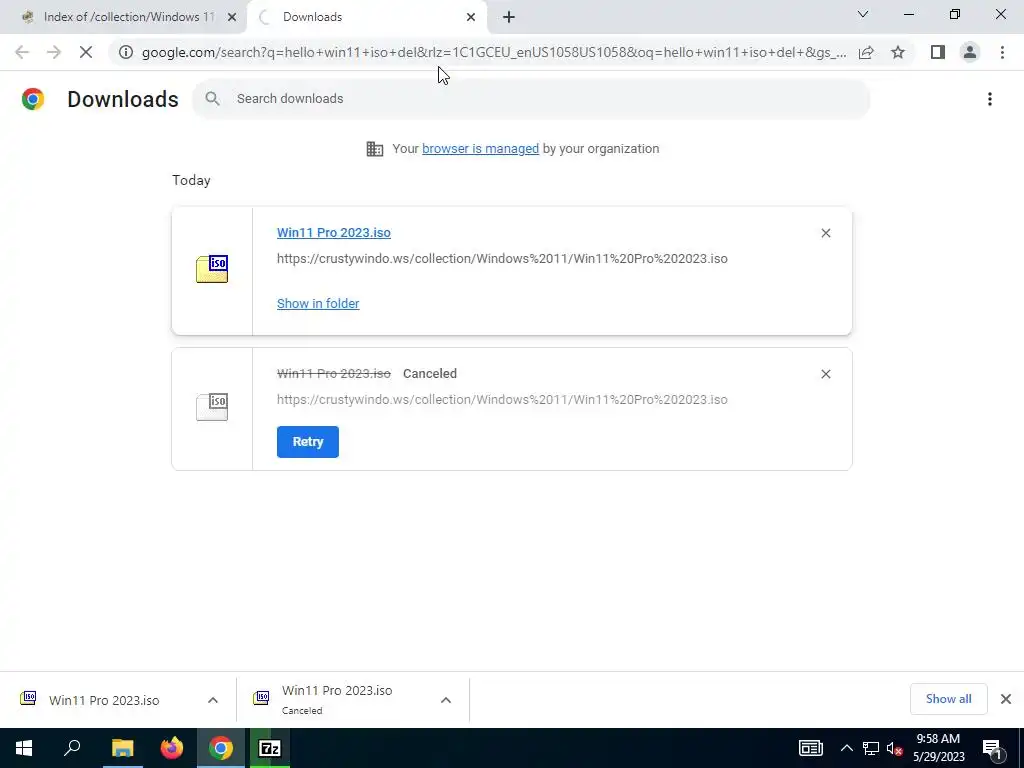Toggle the browser side panel
Screen dimensions: 1024x768
938,52
